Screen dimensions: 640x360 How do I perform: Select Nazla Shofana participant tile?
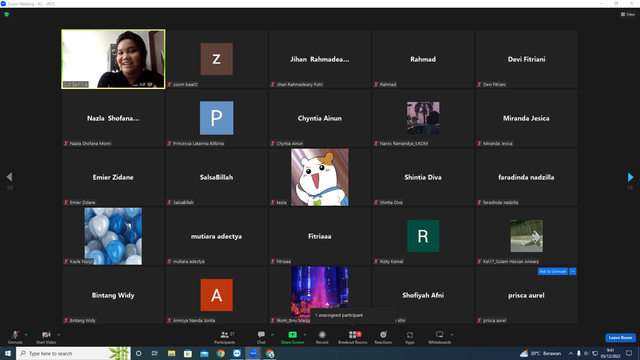pos(113,118)
